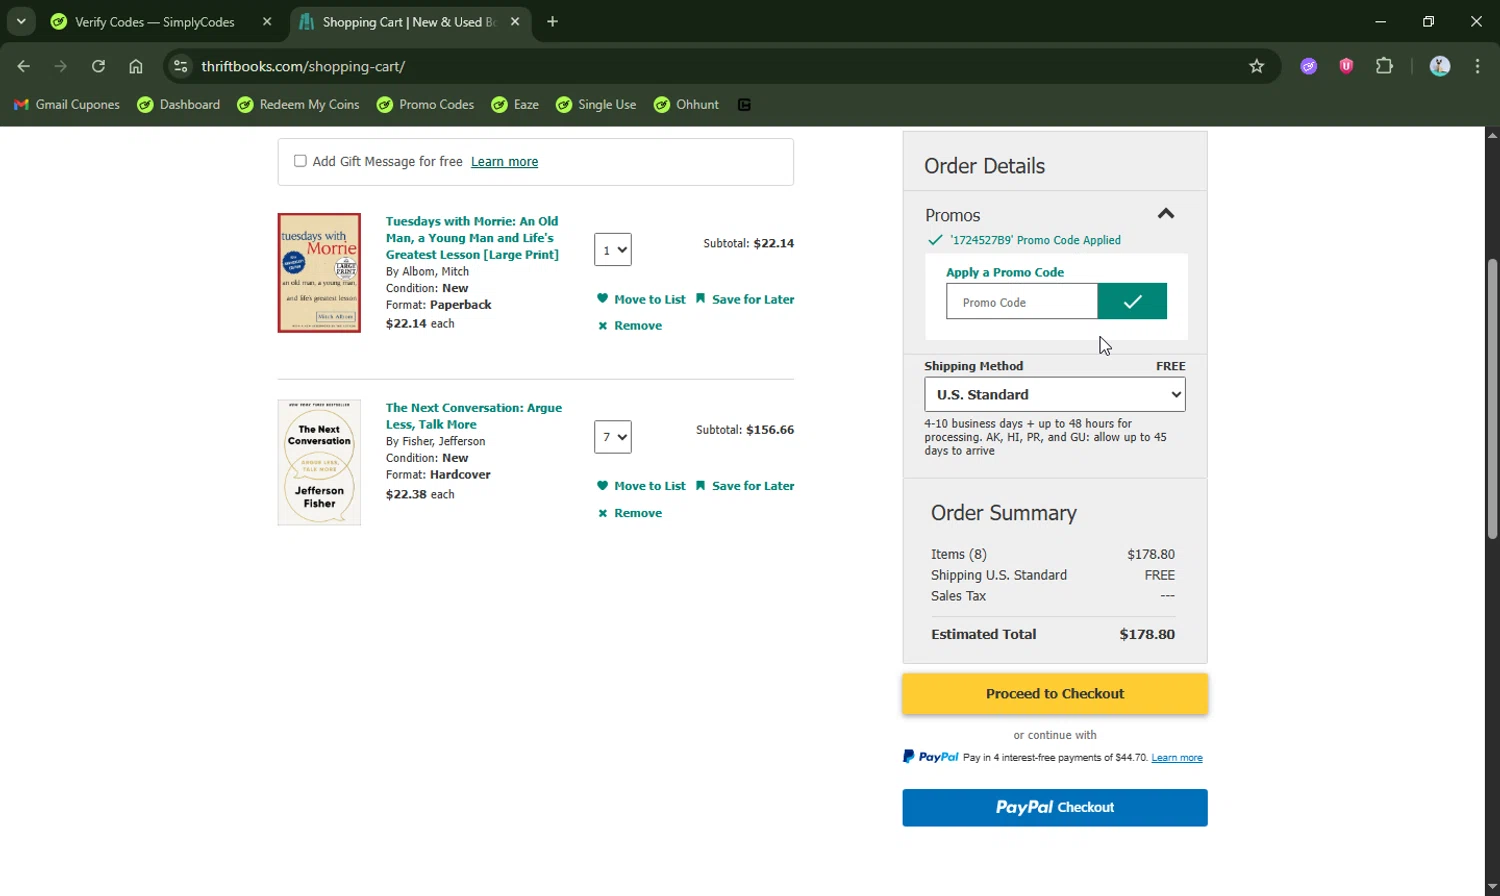1500x896 pixels.
Task: Click the $156.66 subtotal text
Action: point(770,430)
